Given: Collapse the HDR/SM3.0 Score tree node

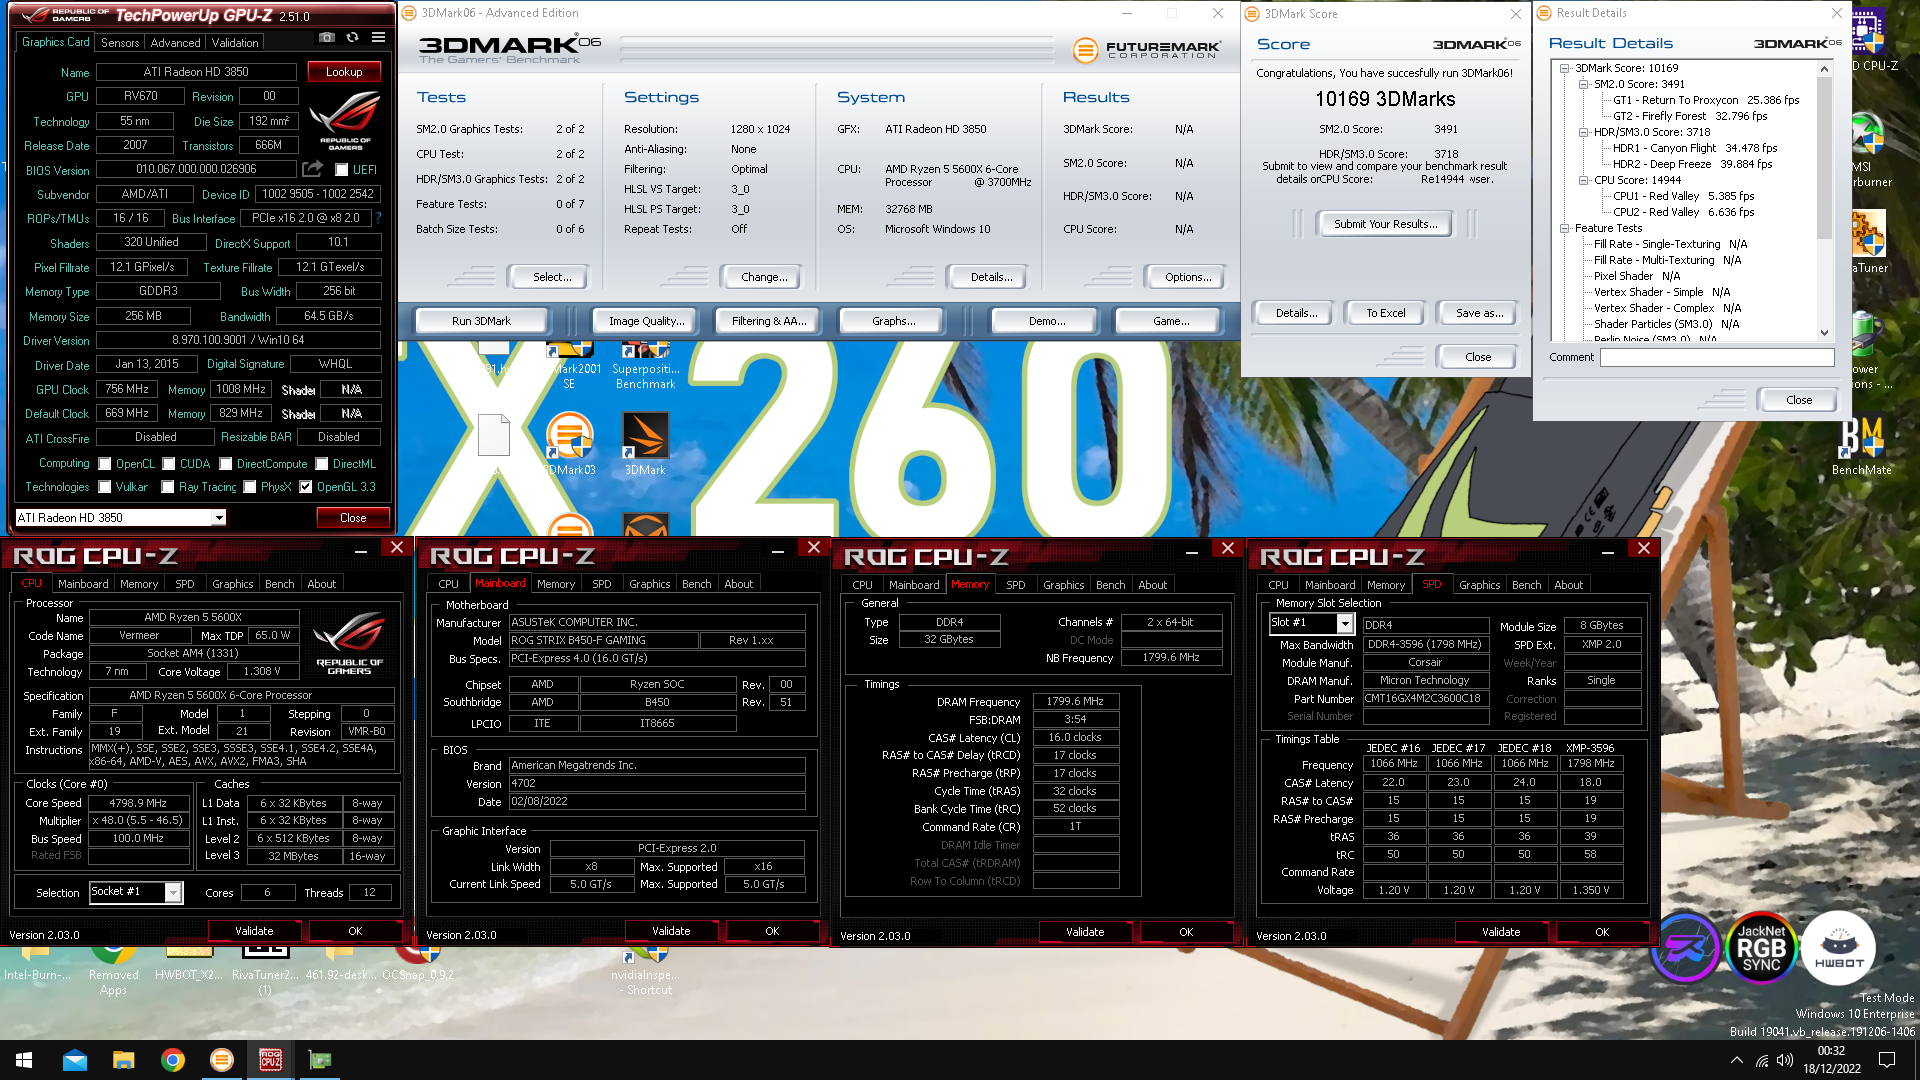Looking at the screenshot, I should pyautogui.click(x=1584, y=132).
